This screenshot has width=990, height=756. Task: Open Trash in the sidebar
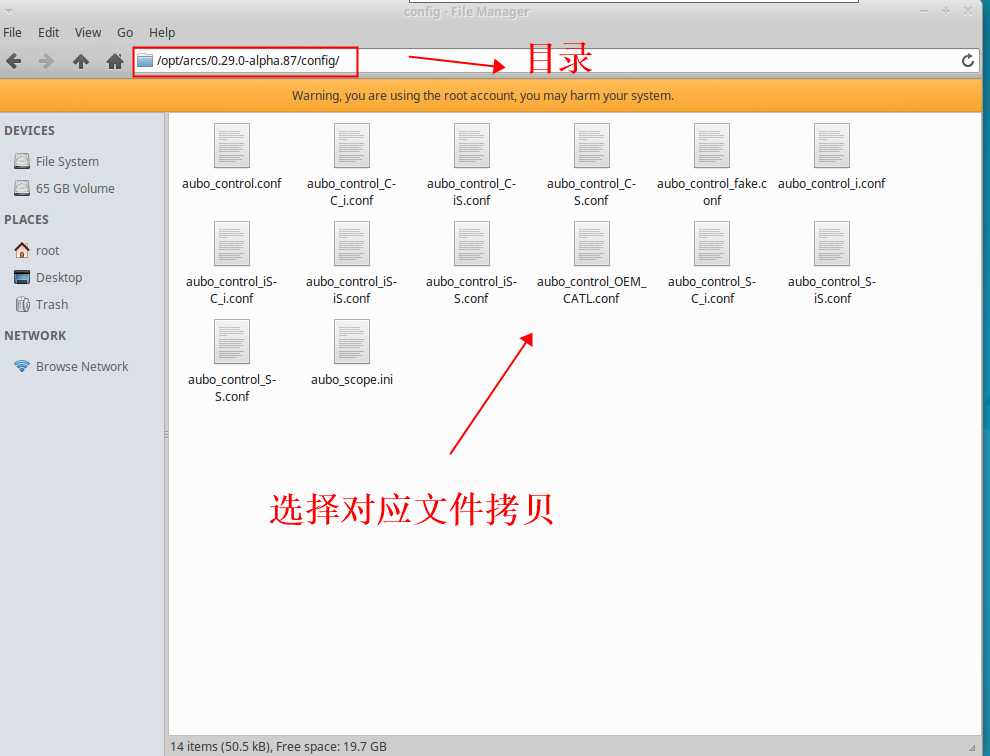41,304
